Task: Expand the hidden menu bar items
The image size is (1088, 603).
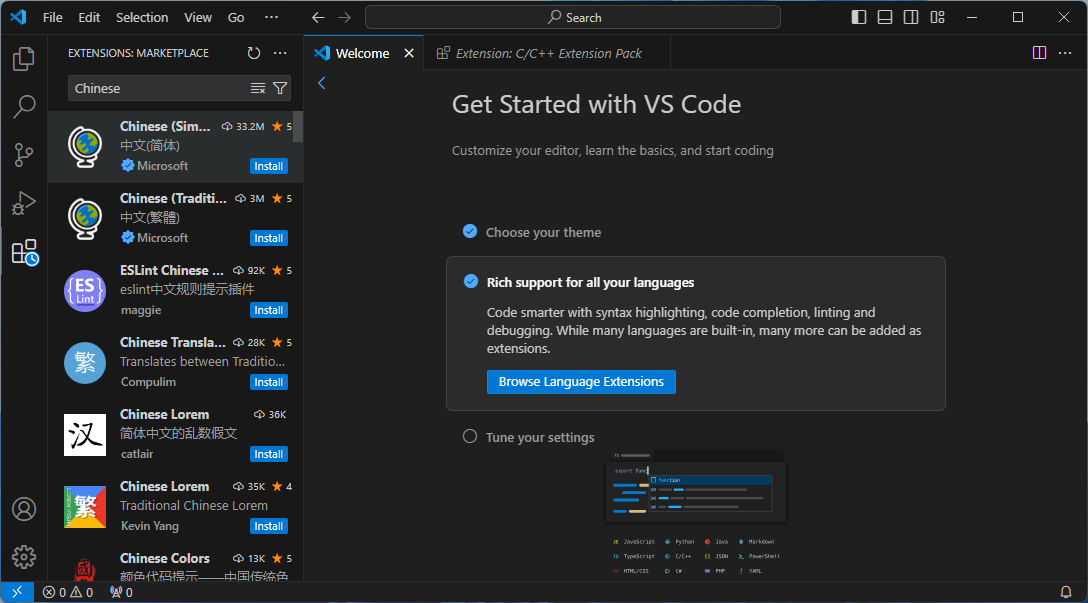Action: pyautogui.click(x=271, y=17)
